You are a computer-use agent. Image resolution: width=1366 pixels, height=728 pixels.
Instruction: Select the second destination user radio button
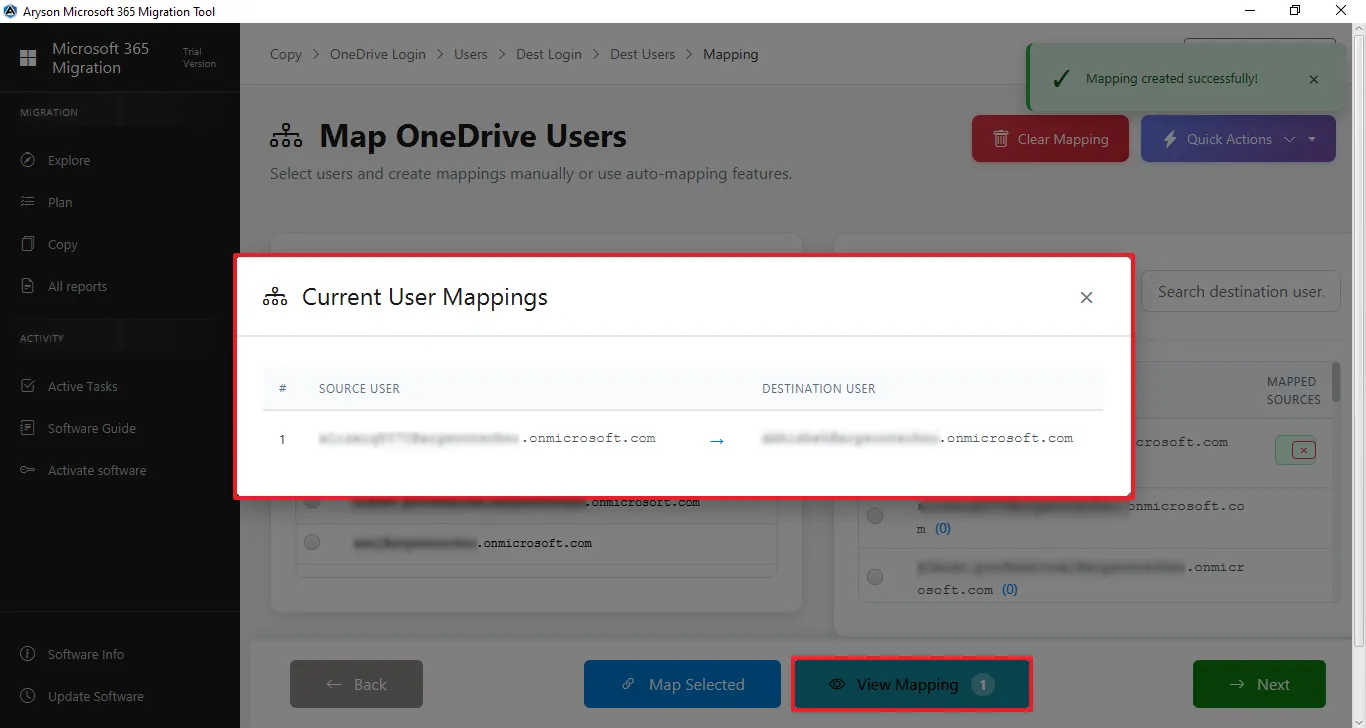(x=875, y=515)
